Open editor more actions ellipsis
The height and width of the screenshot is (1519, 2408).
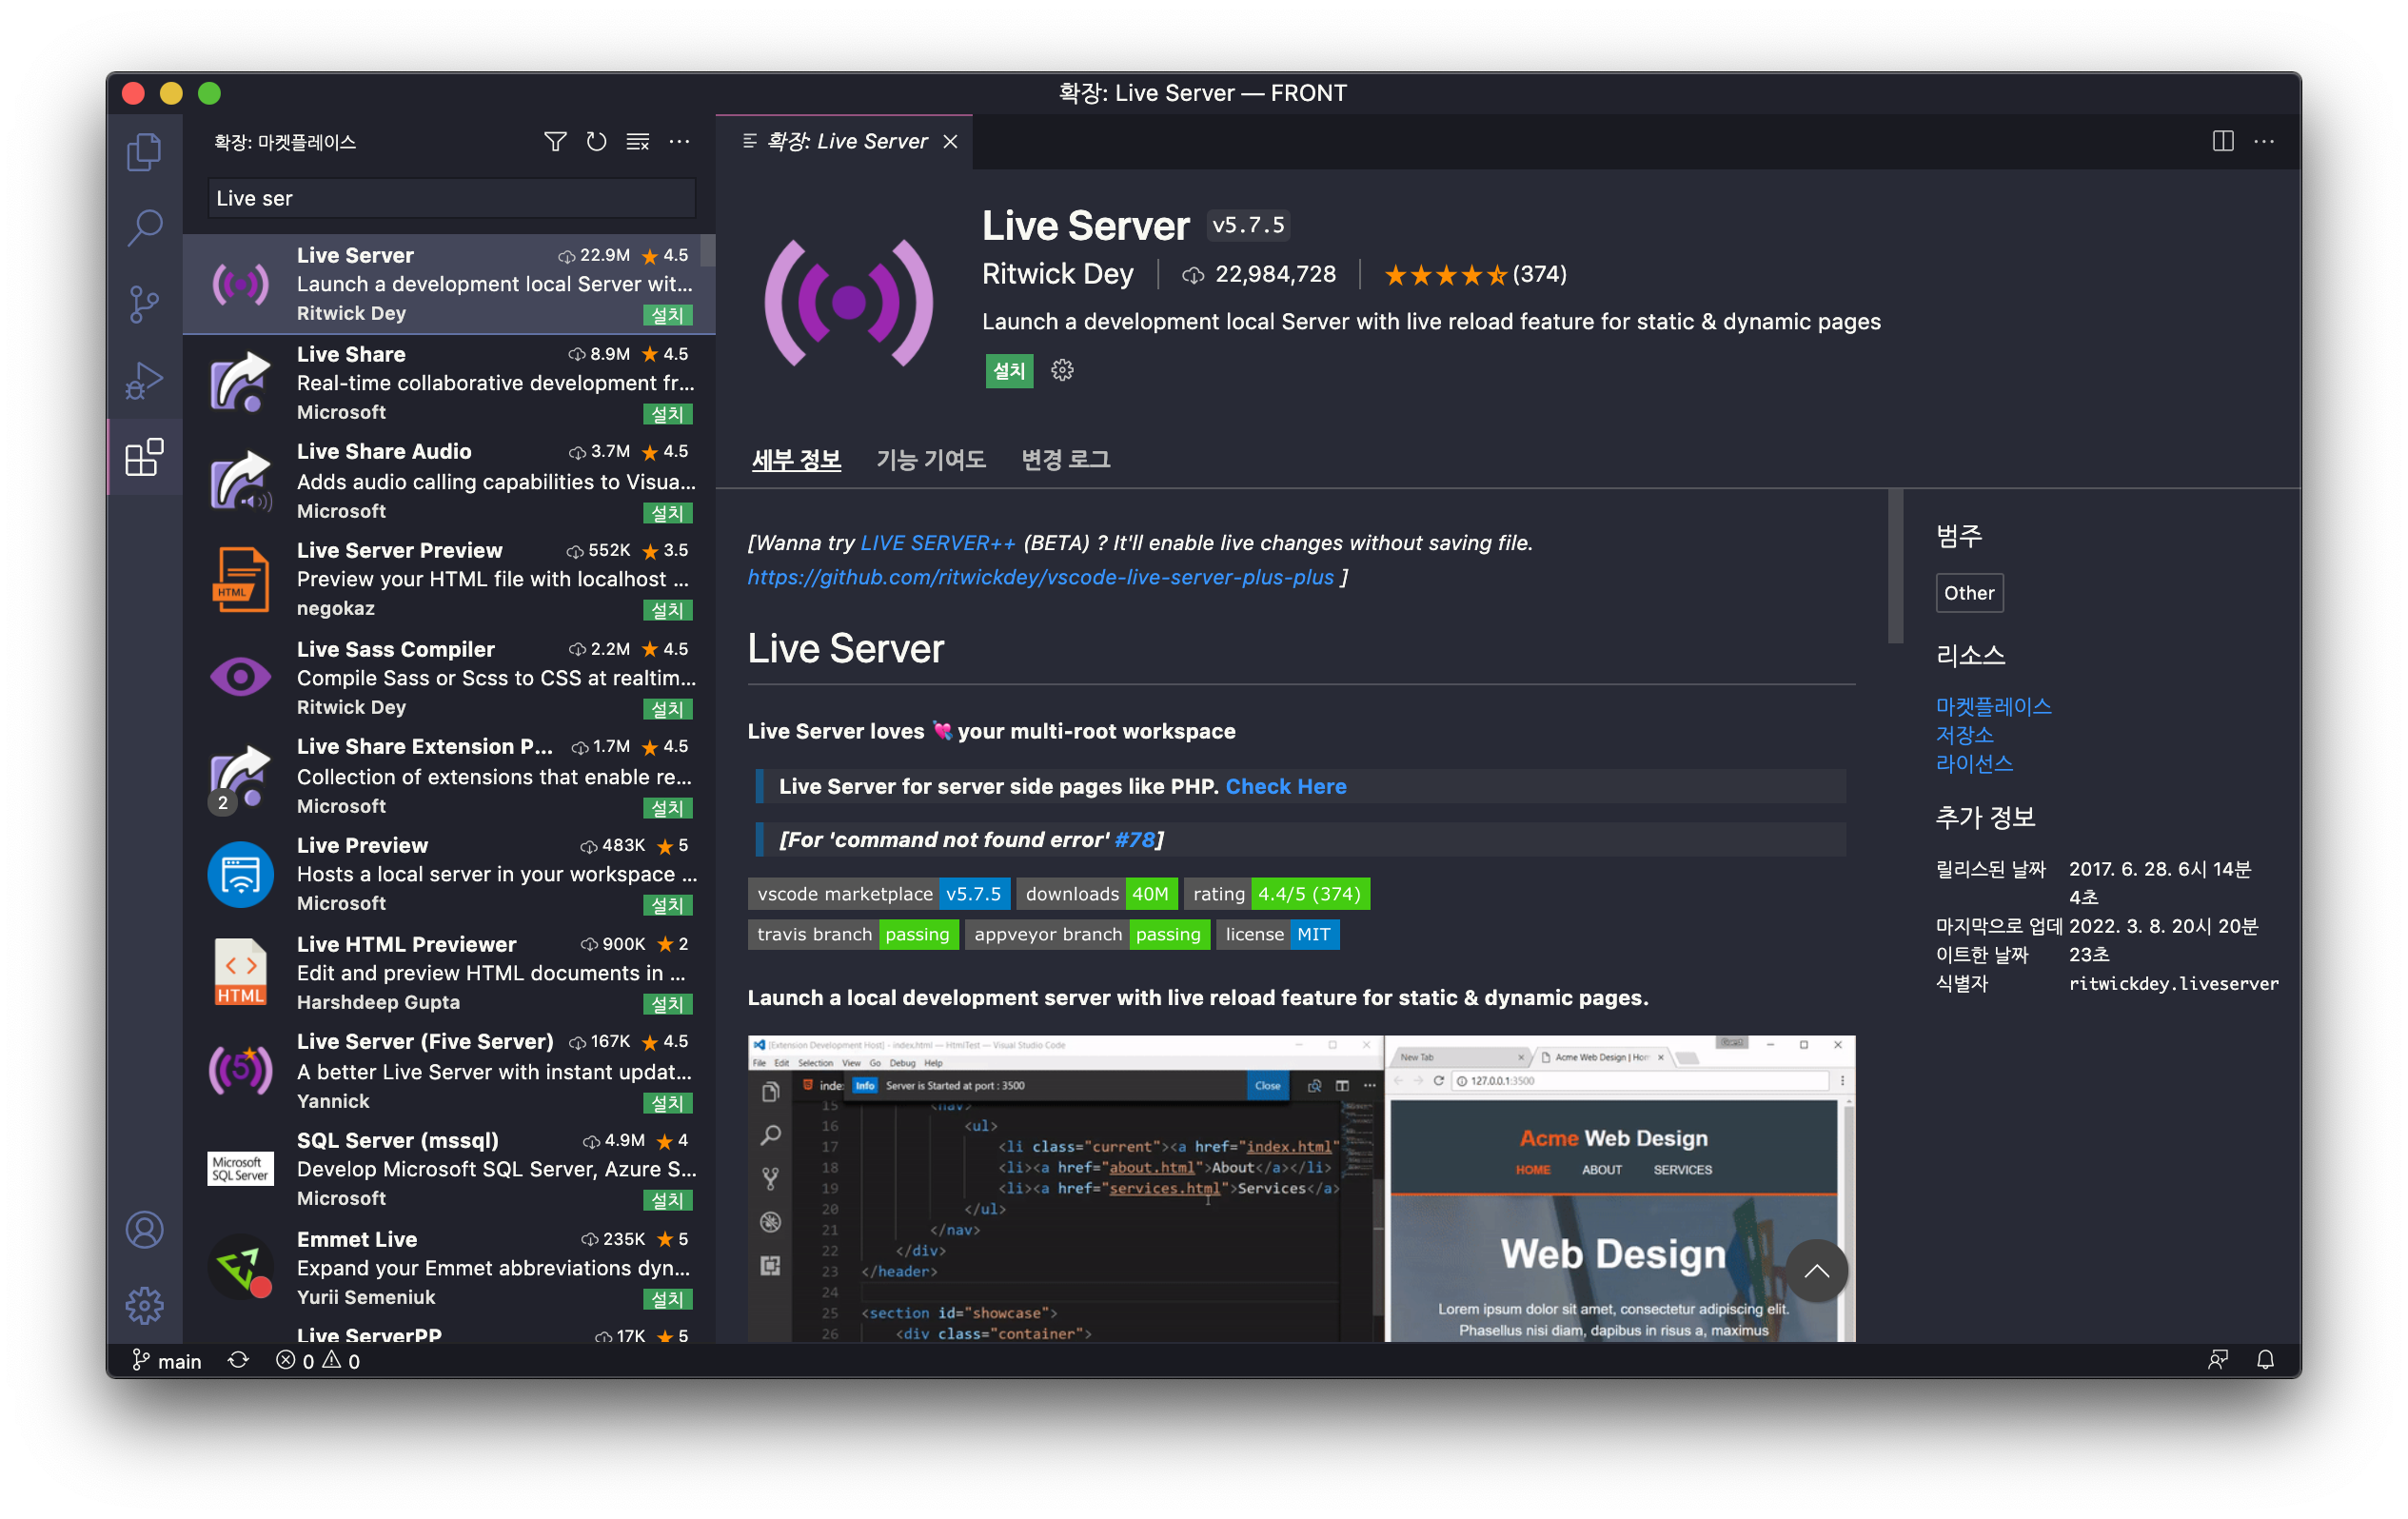tap(2264, 141)
